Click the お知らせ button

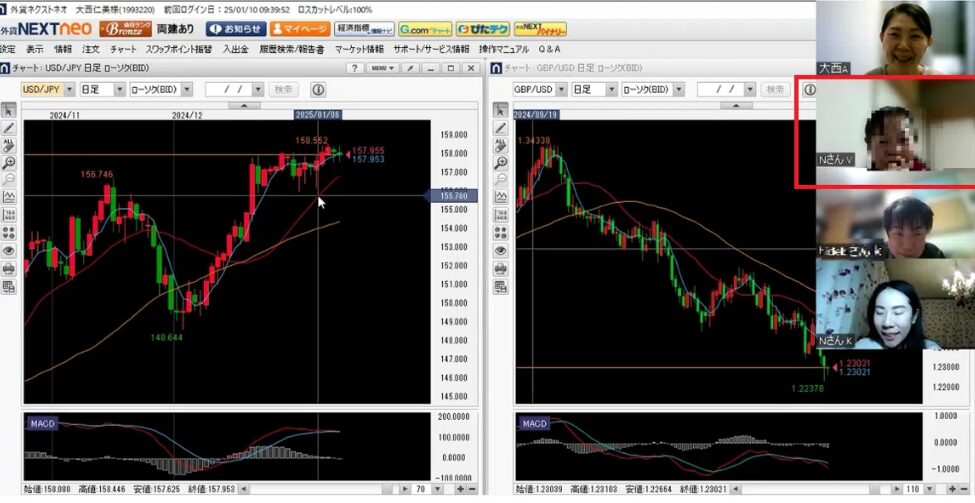pyautogui.click(x=235, y=29)
